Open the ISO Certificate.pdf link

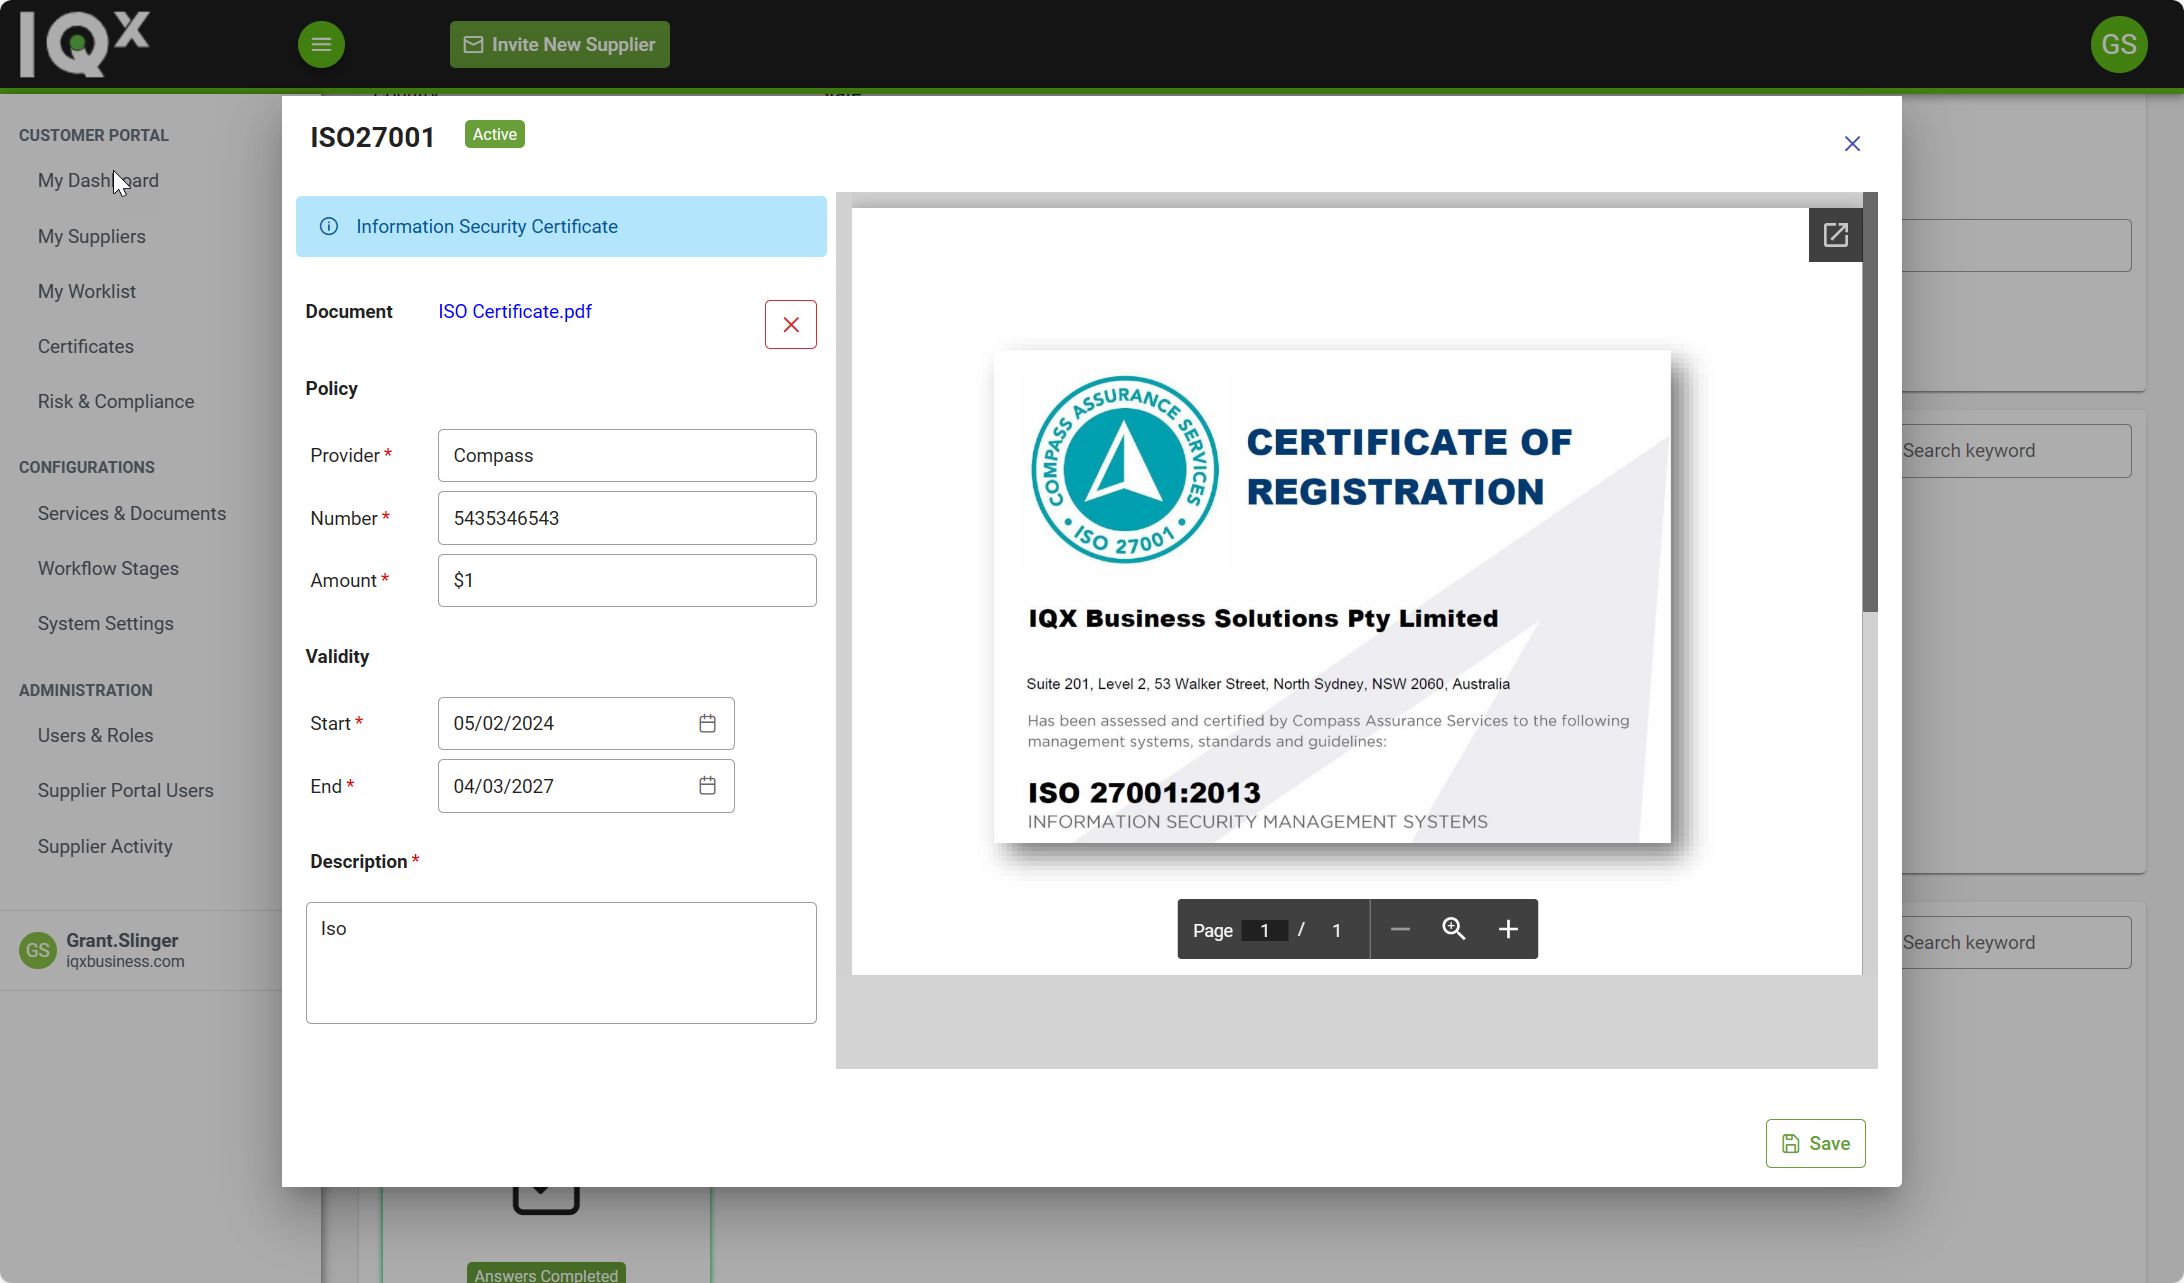(x=514, y=311)
